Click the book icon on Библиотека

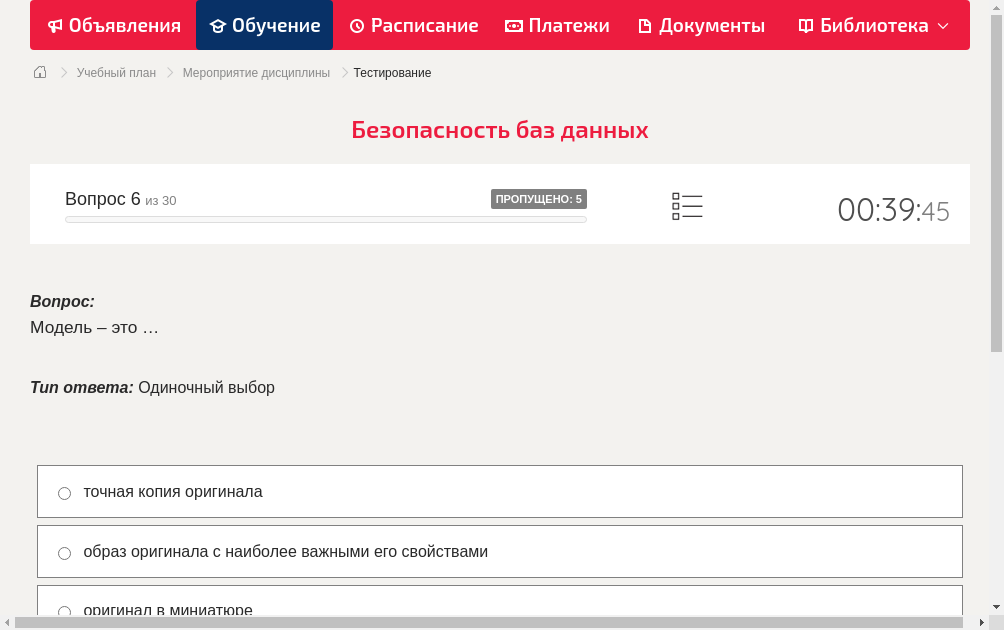pyautogui.click(x=804, y=25)
